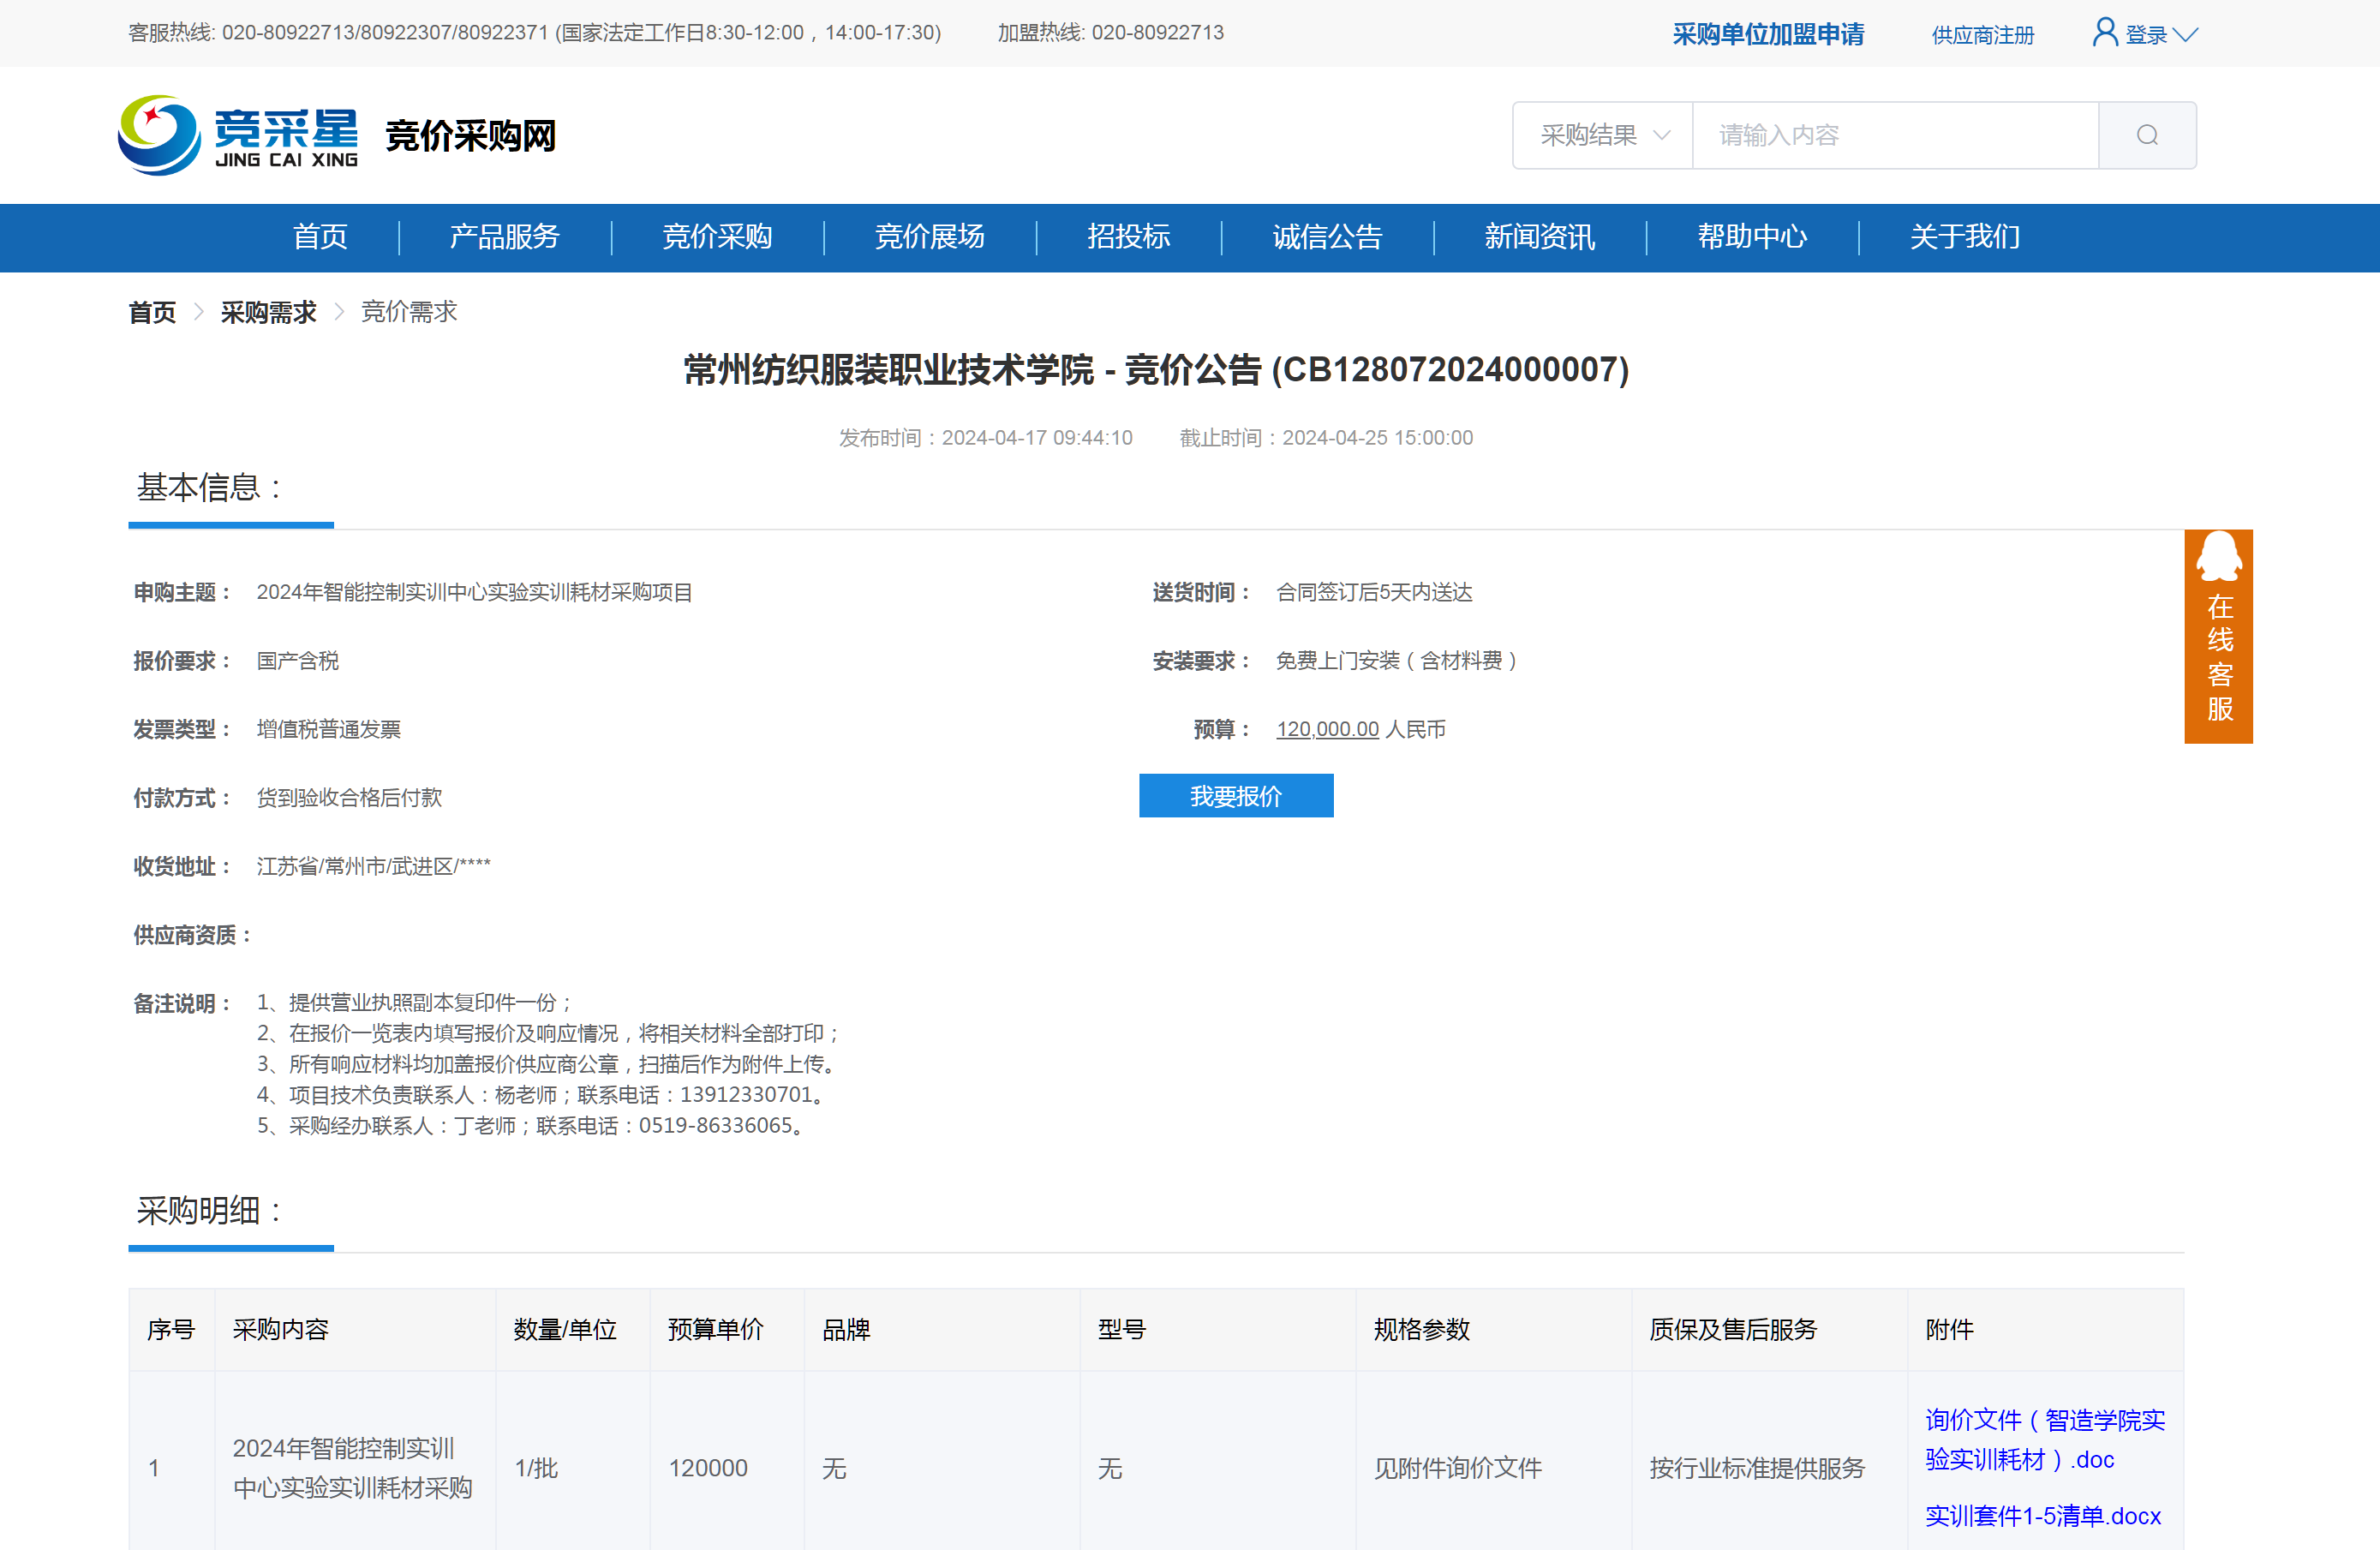Click the 供应商注册 link

click(1982, 35)
